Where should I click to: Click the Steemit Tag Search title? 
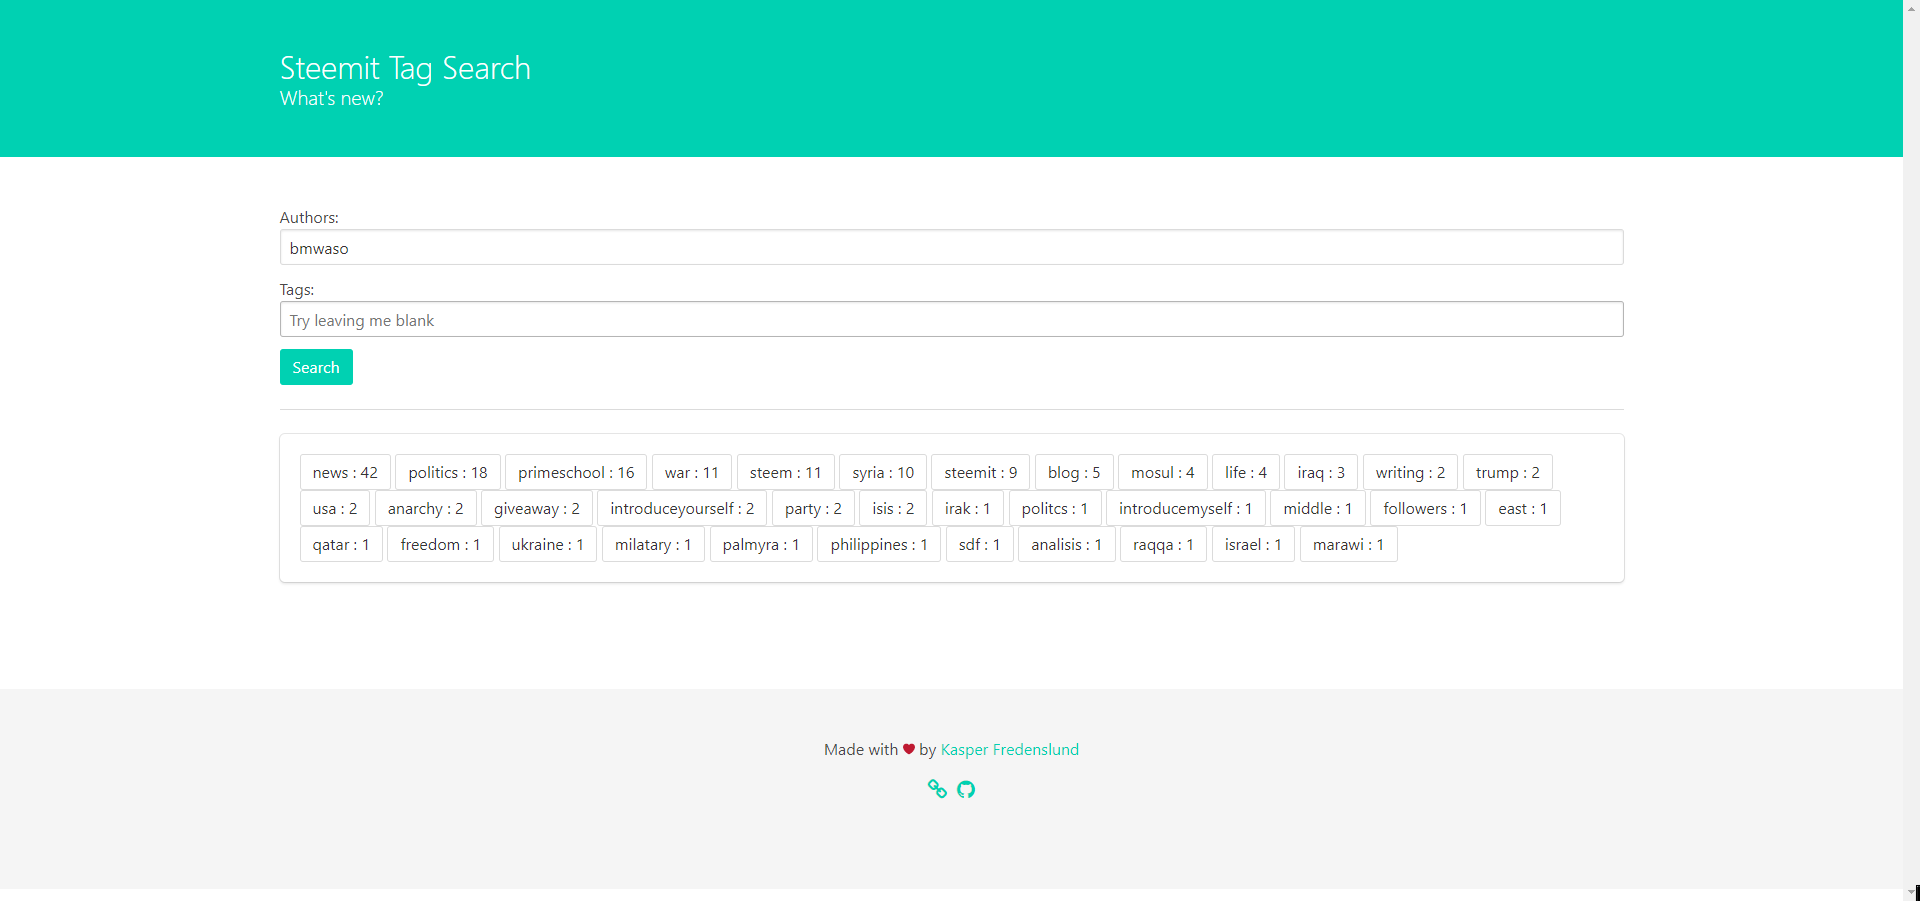[405, 68]
